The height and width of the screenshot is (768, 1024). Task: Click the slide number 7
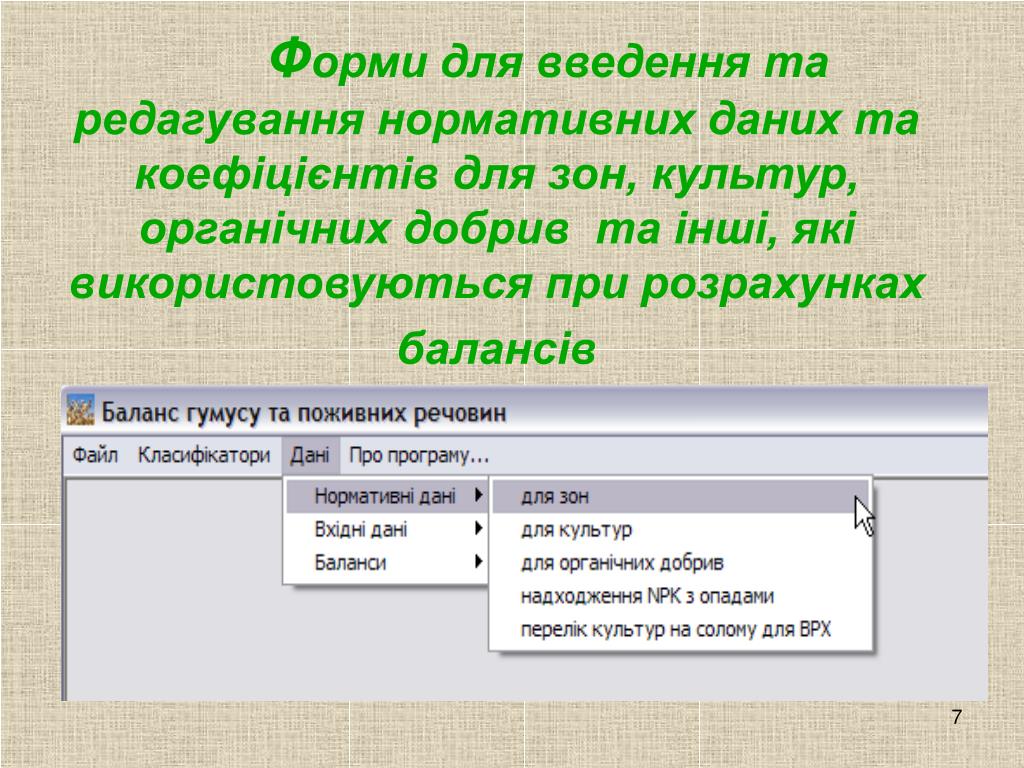pos(957,717)
